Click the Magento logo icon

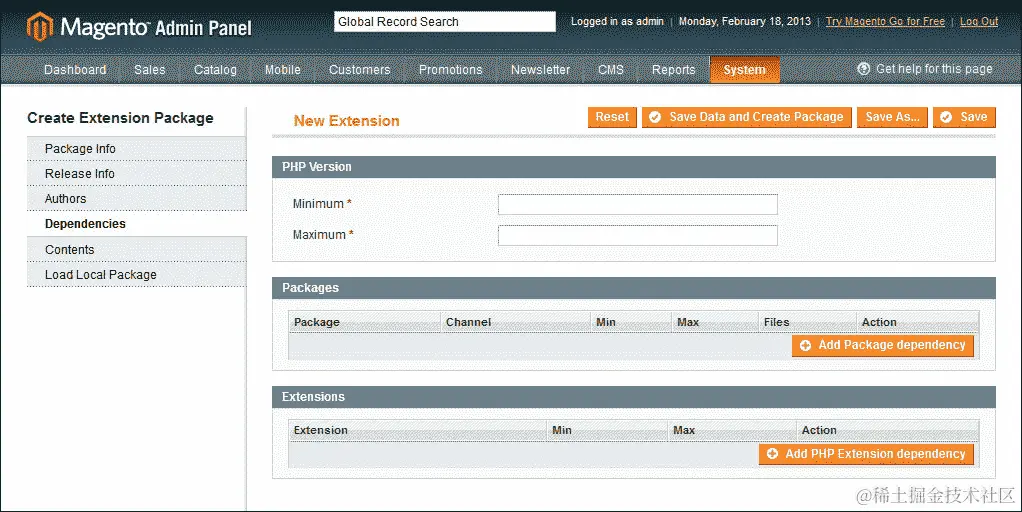(x=39, y=27)
